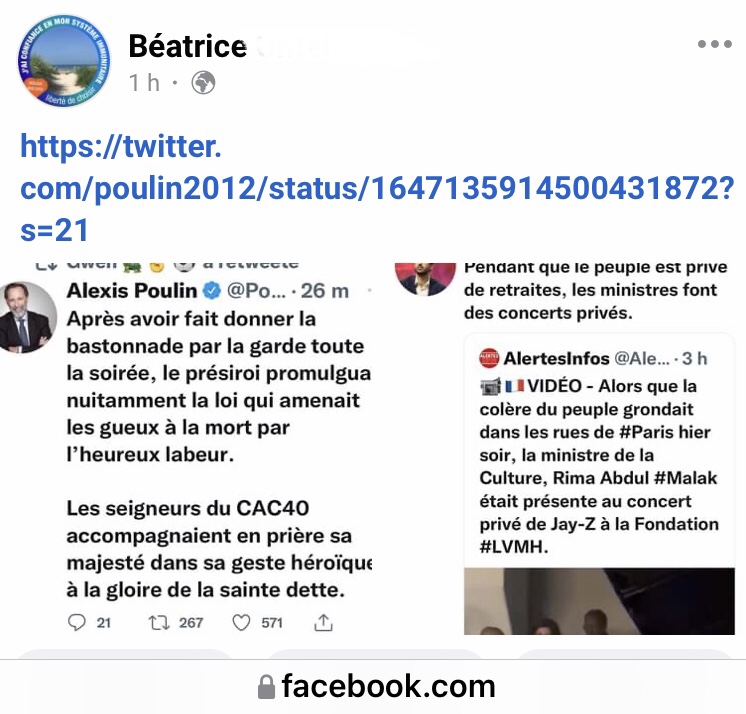
Task: Click the share upload arrow icon on tweet
Action: [323, 622]
